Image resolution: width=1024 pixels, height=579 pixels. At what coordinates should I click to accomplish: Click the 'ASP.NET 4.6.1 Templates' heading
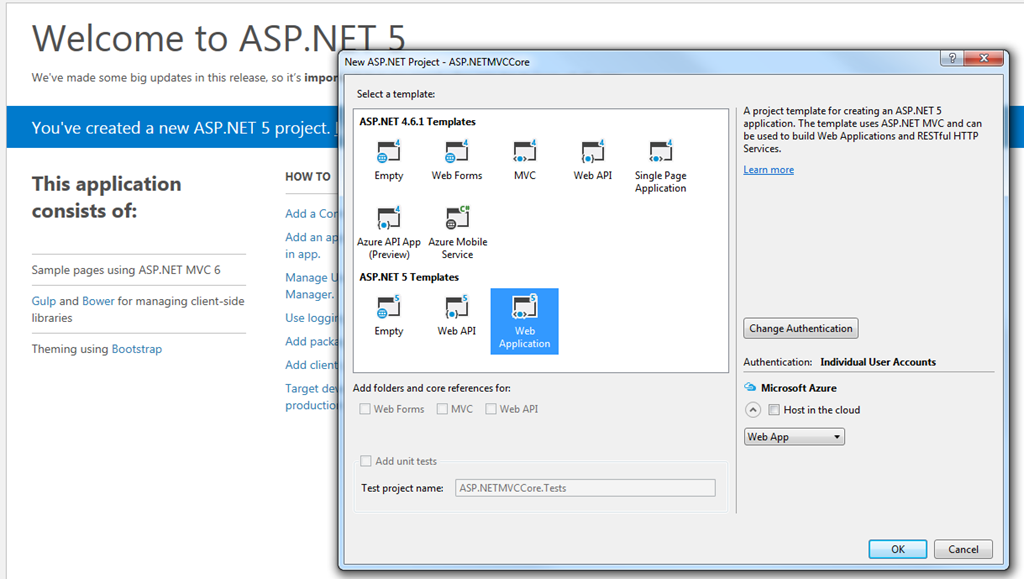pyautogui.click(x=417, y=121)
